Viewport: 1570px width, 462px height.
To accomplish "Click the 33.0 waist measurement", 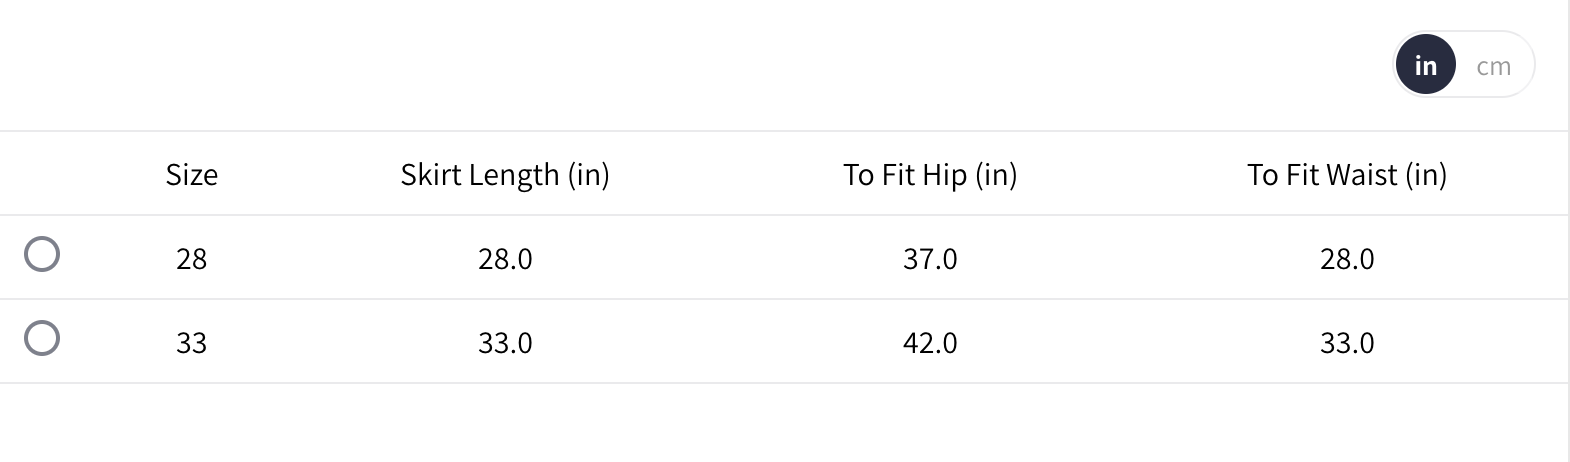I will [1347, 343].
